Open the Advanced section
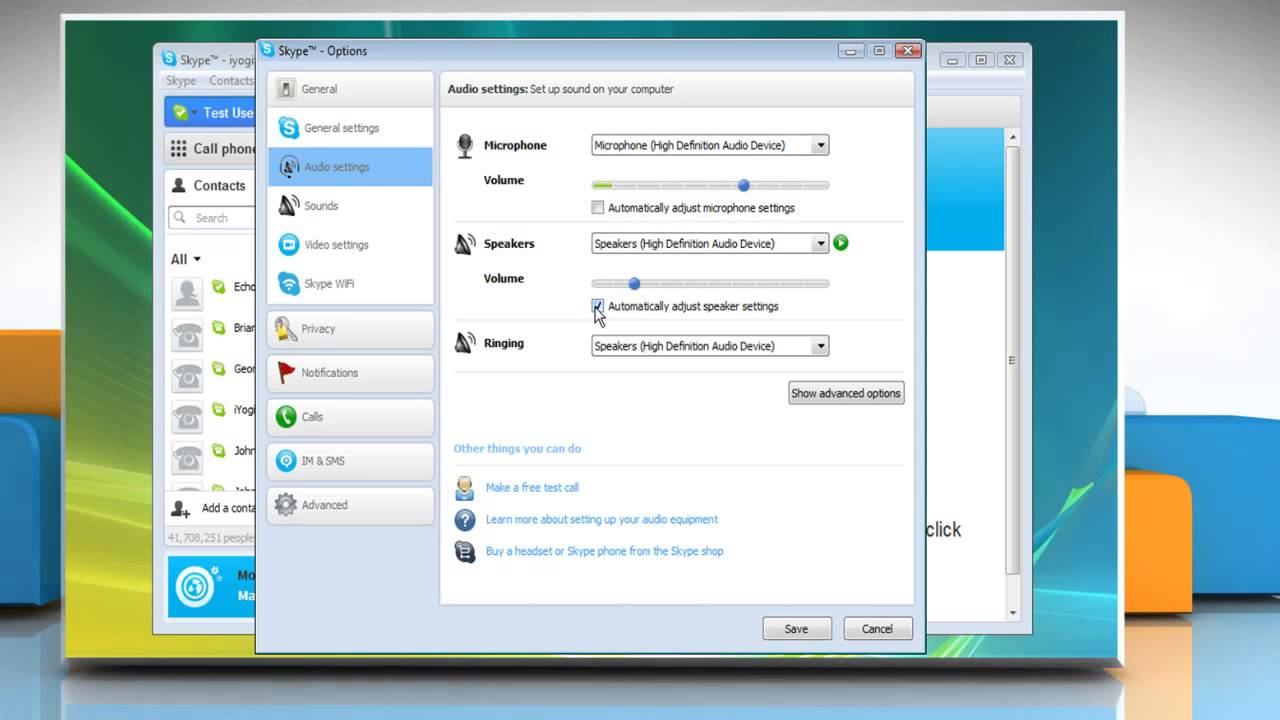 click(x=350, y=505)
